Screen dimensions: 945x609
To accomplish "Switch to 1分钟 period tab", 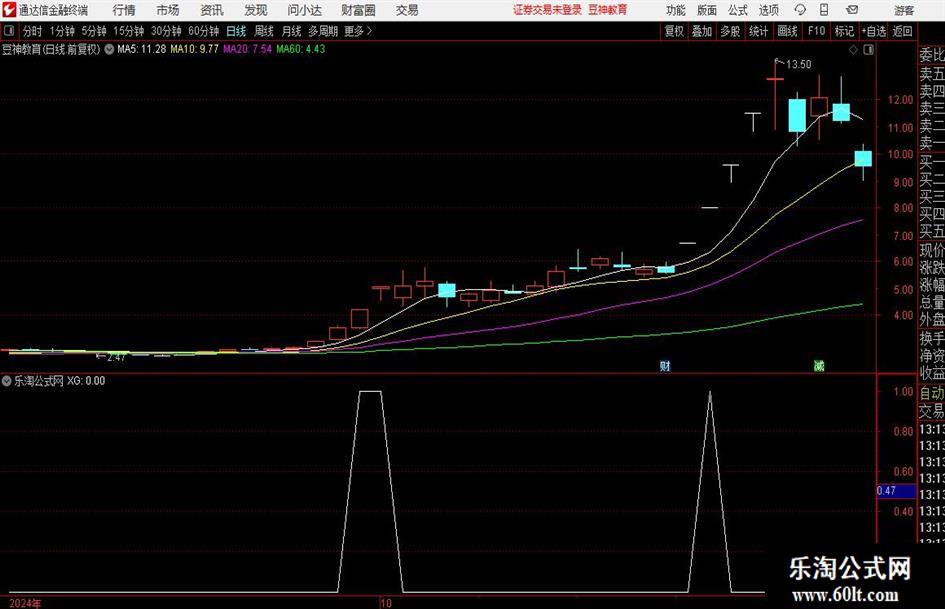I will point(62,31).
